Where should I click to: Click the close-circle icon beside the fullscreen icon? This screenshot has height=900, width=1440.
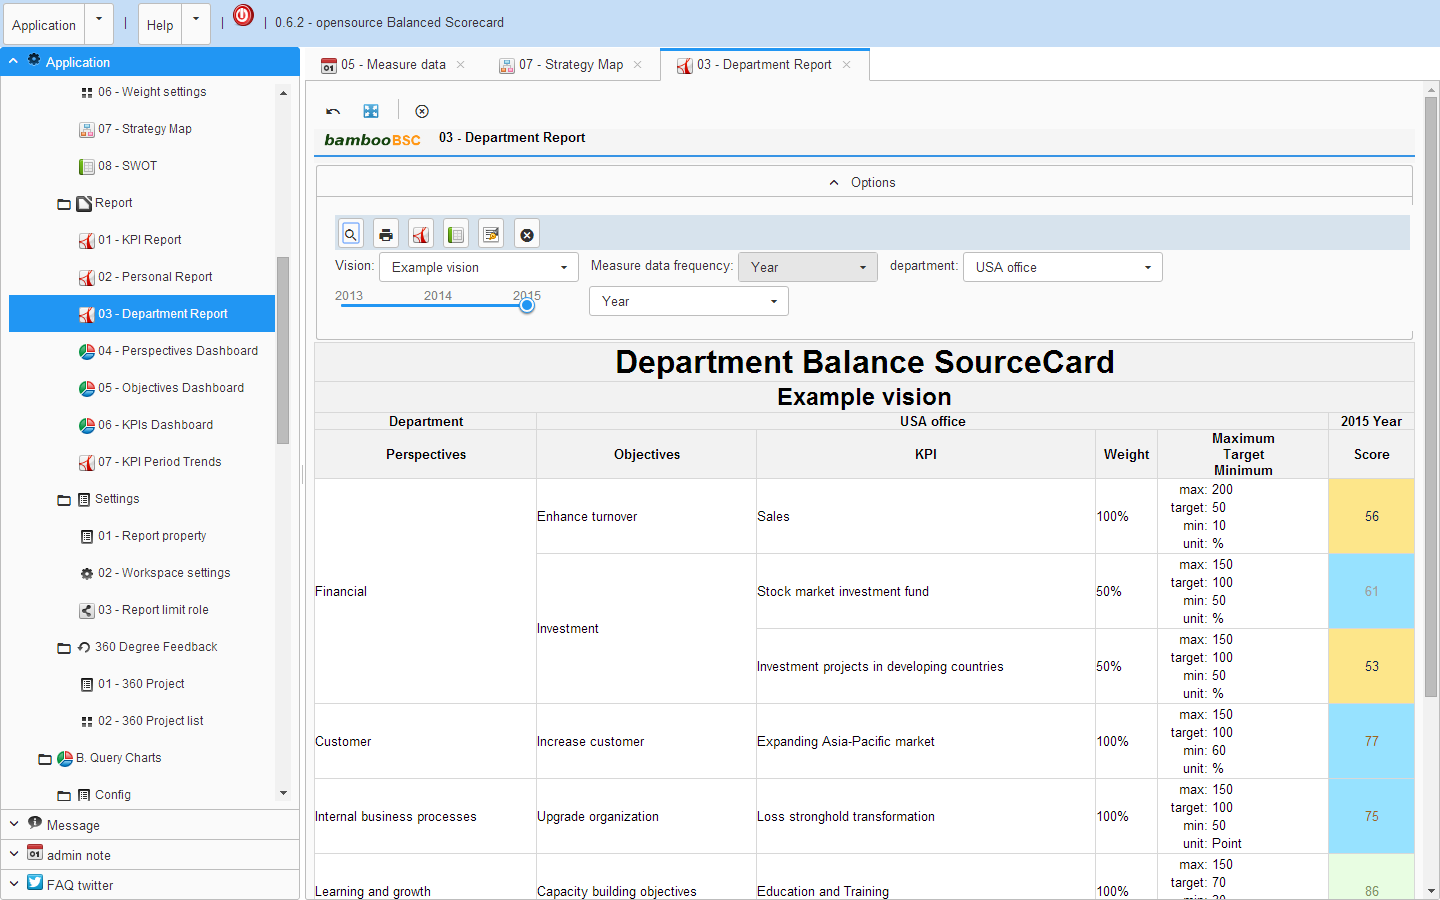tap(421, 111)
